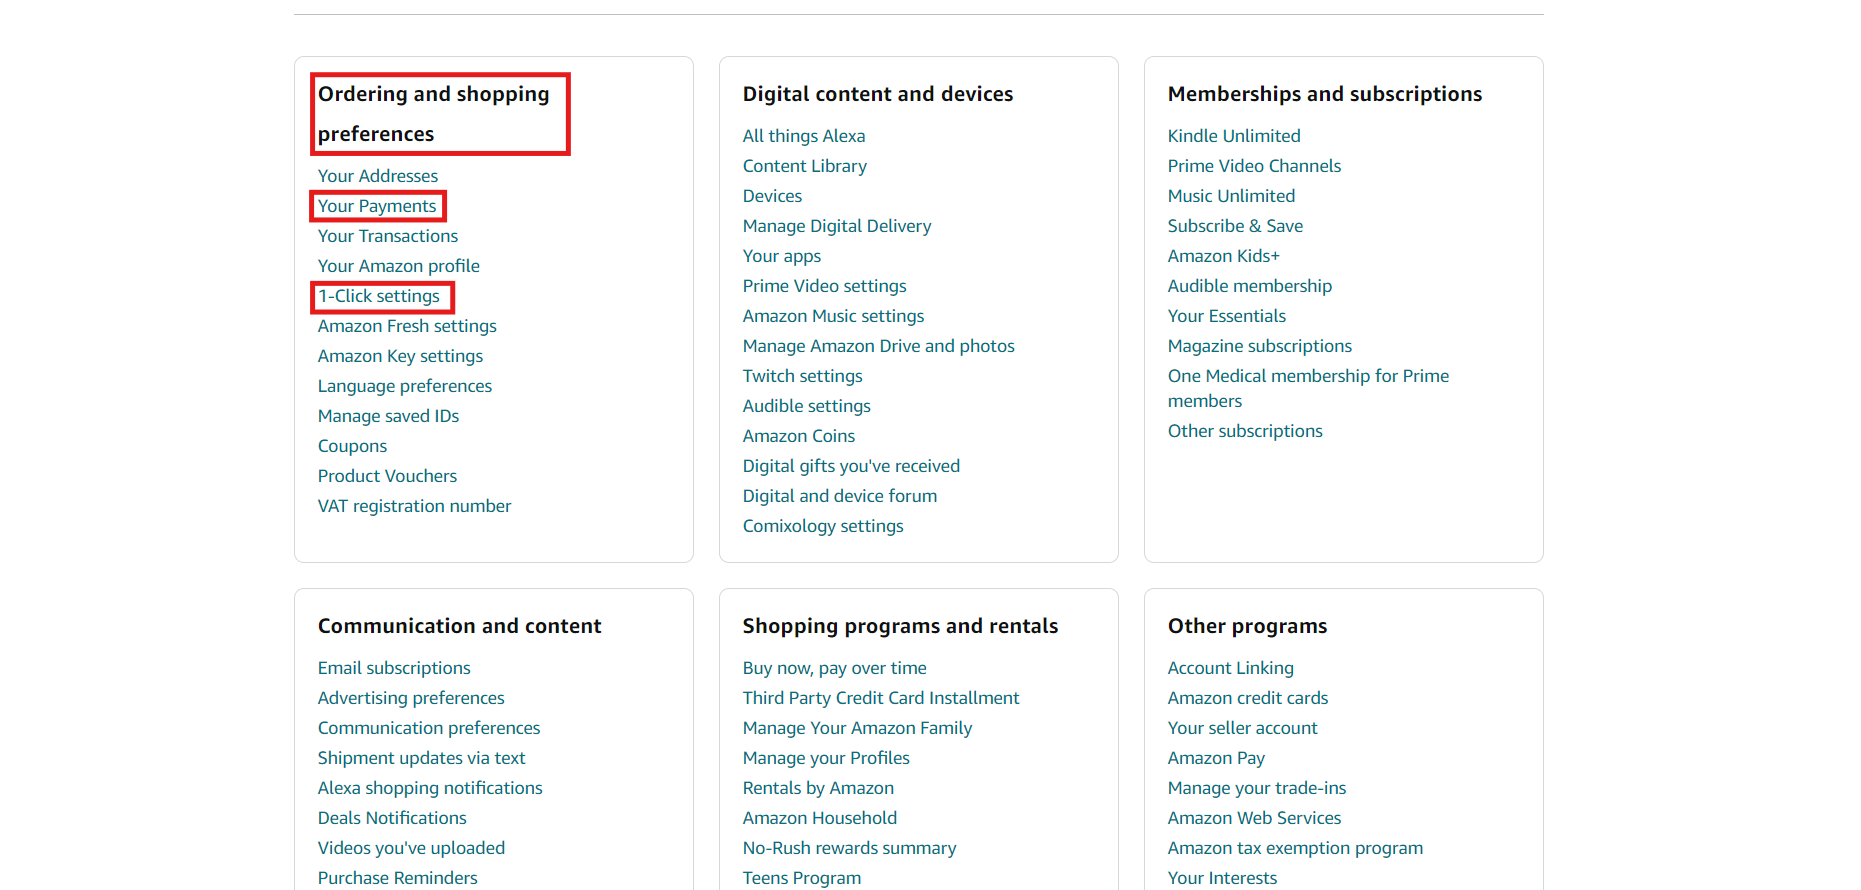Open Third Party Credit Card Installment
This screenshot has width=1861, height=890.
pyautogui.click(x=881, y=698)
